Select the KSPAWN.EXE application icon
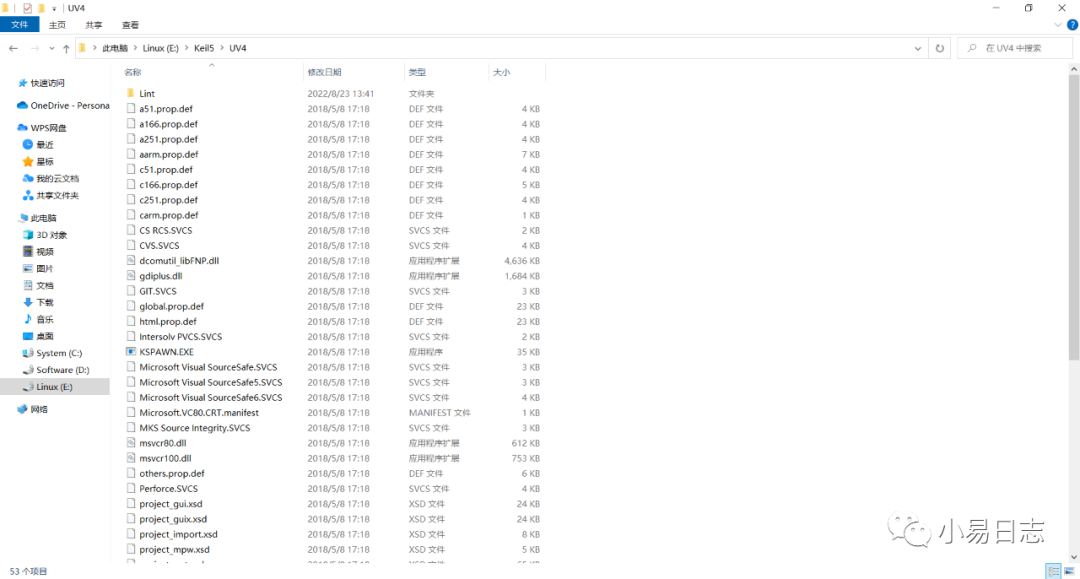Viewport: 1080px width, 579px height. 131,352
